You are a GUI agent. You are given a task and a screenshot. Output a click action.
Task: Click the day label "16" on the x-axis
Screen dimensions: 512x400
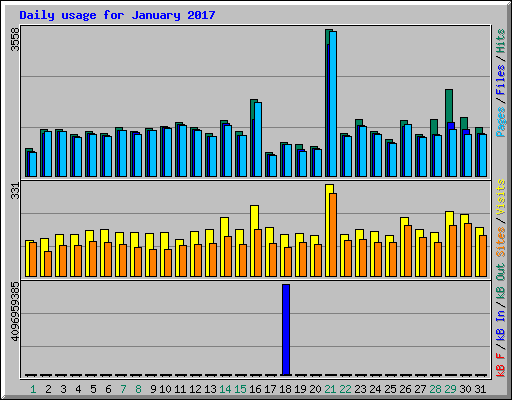[x=255, y=389]
